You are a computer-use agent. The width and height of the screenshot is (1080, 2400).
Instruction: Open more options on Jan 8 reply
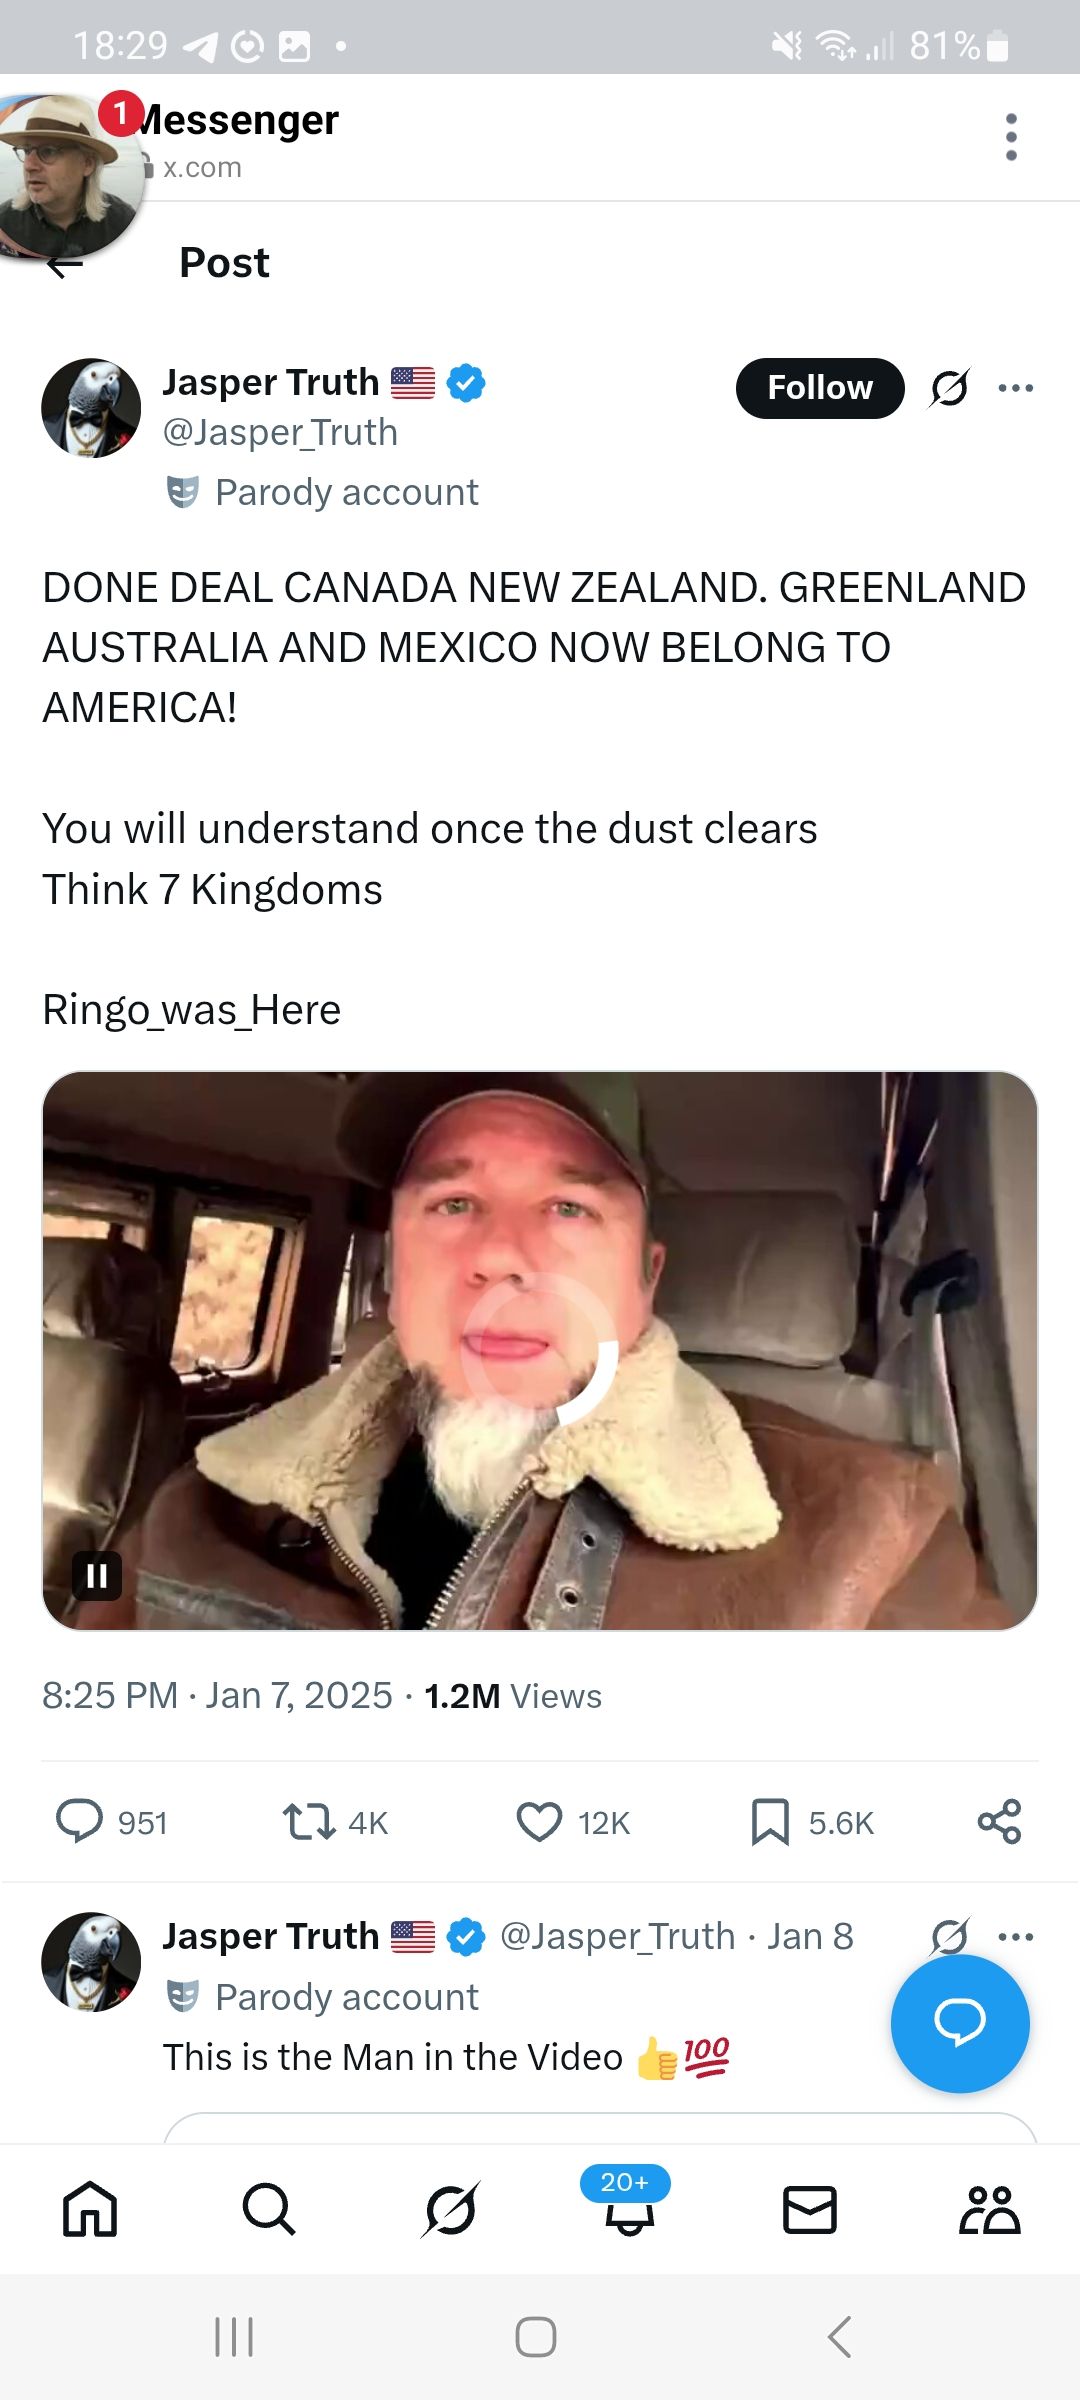pos(1016,1937)
